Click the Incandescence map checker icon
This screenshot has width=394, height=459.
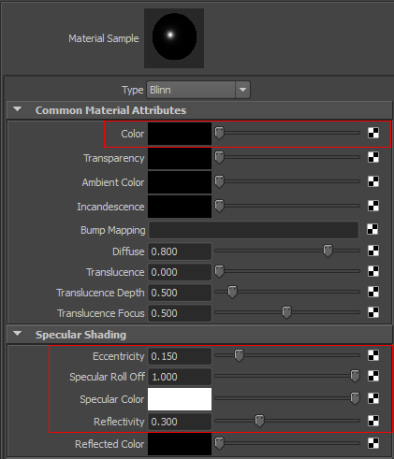point(373,206)
